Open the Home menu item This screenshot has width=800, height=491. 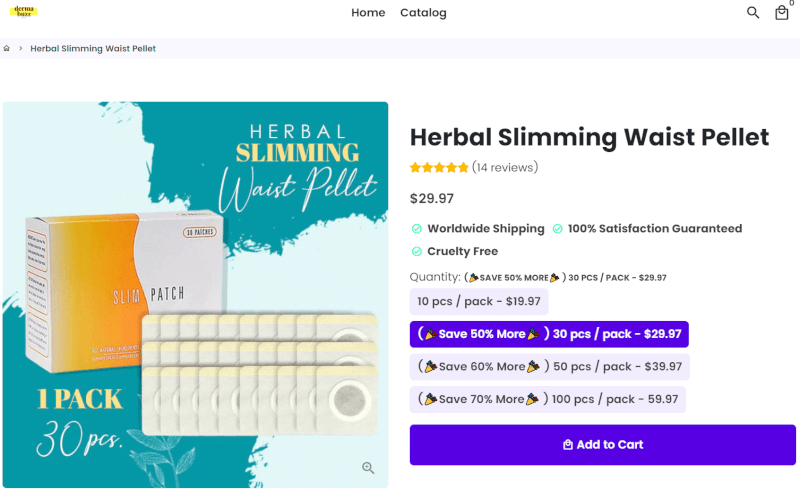(x=368, y=13)
